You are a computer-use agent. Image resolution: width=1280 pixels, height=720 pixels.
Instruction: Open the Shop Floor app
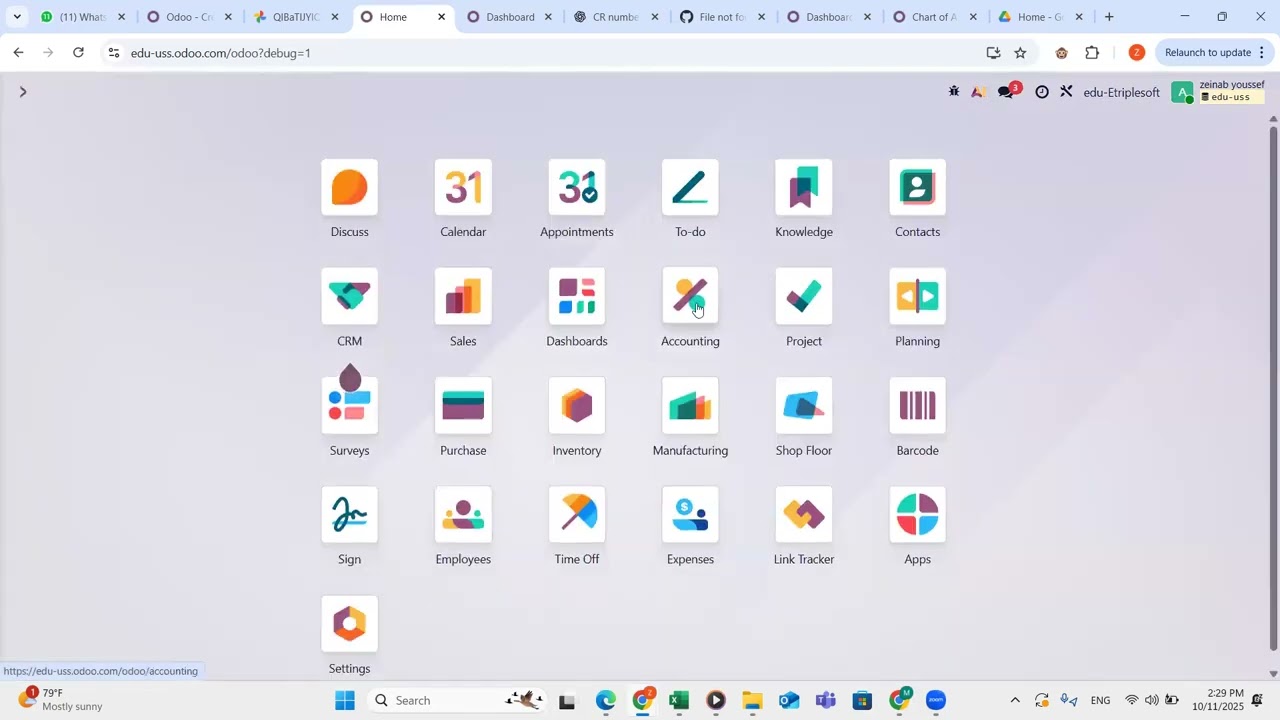coord(804,406)
